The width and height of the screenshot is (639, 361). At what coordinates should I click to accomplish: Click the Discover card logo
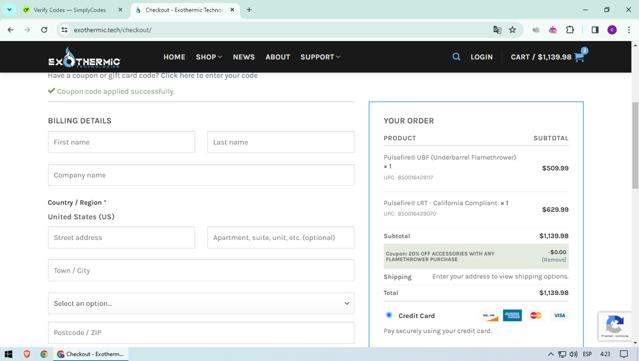[490, 316]
